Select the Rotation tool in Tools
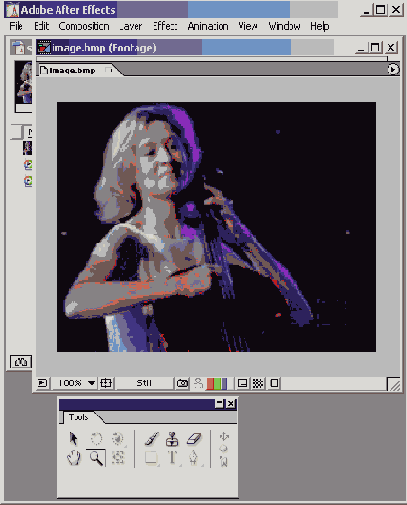Image resolution: width=407 pixels, height=505 pixels. pos(96,439)
